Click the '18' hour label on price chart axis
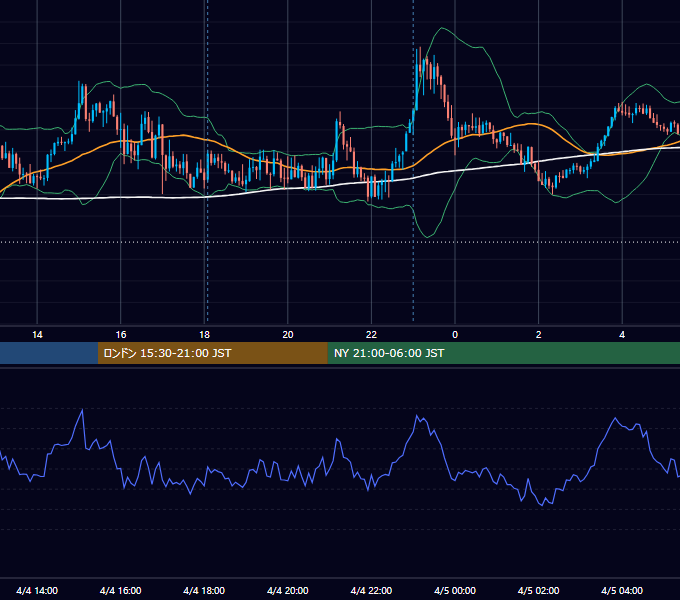Viewport: 680px width, 600px height. pyautogui.click(x=204, y=335)
